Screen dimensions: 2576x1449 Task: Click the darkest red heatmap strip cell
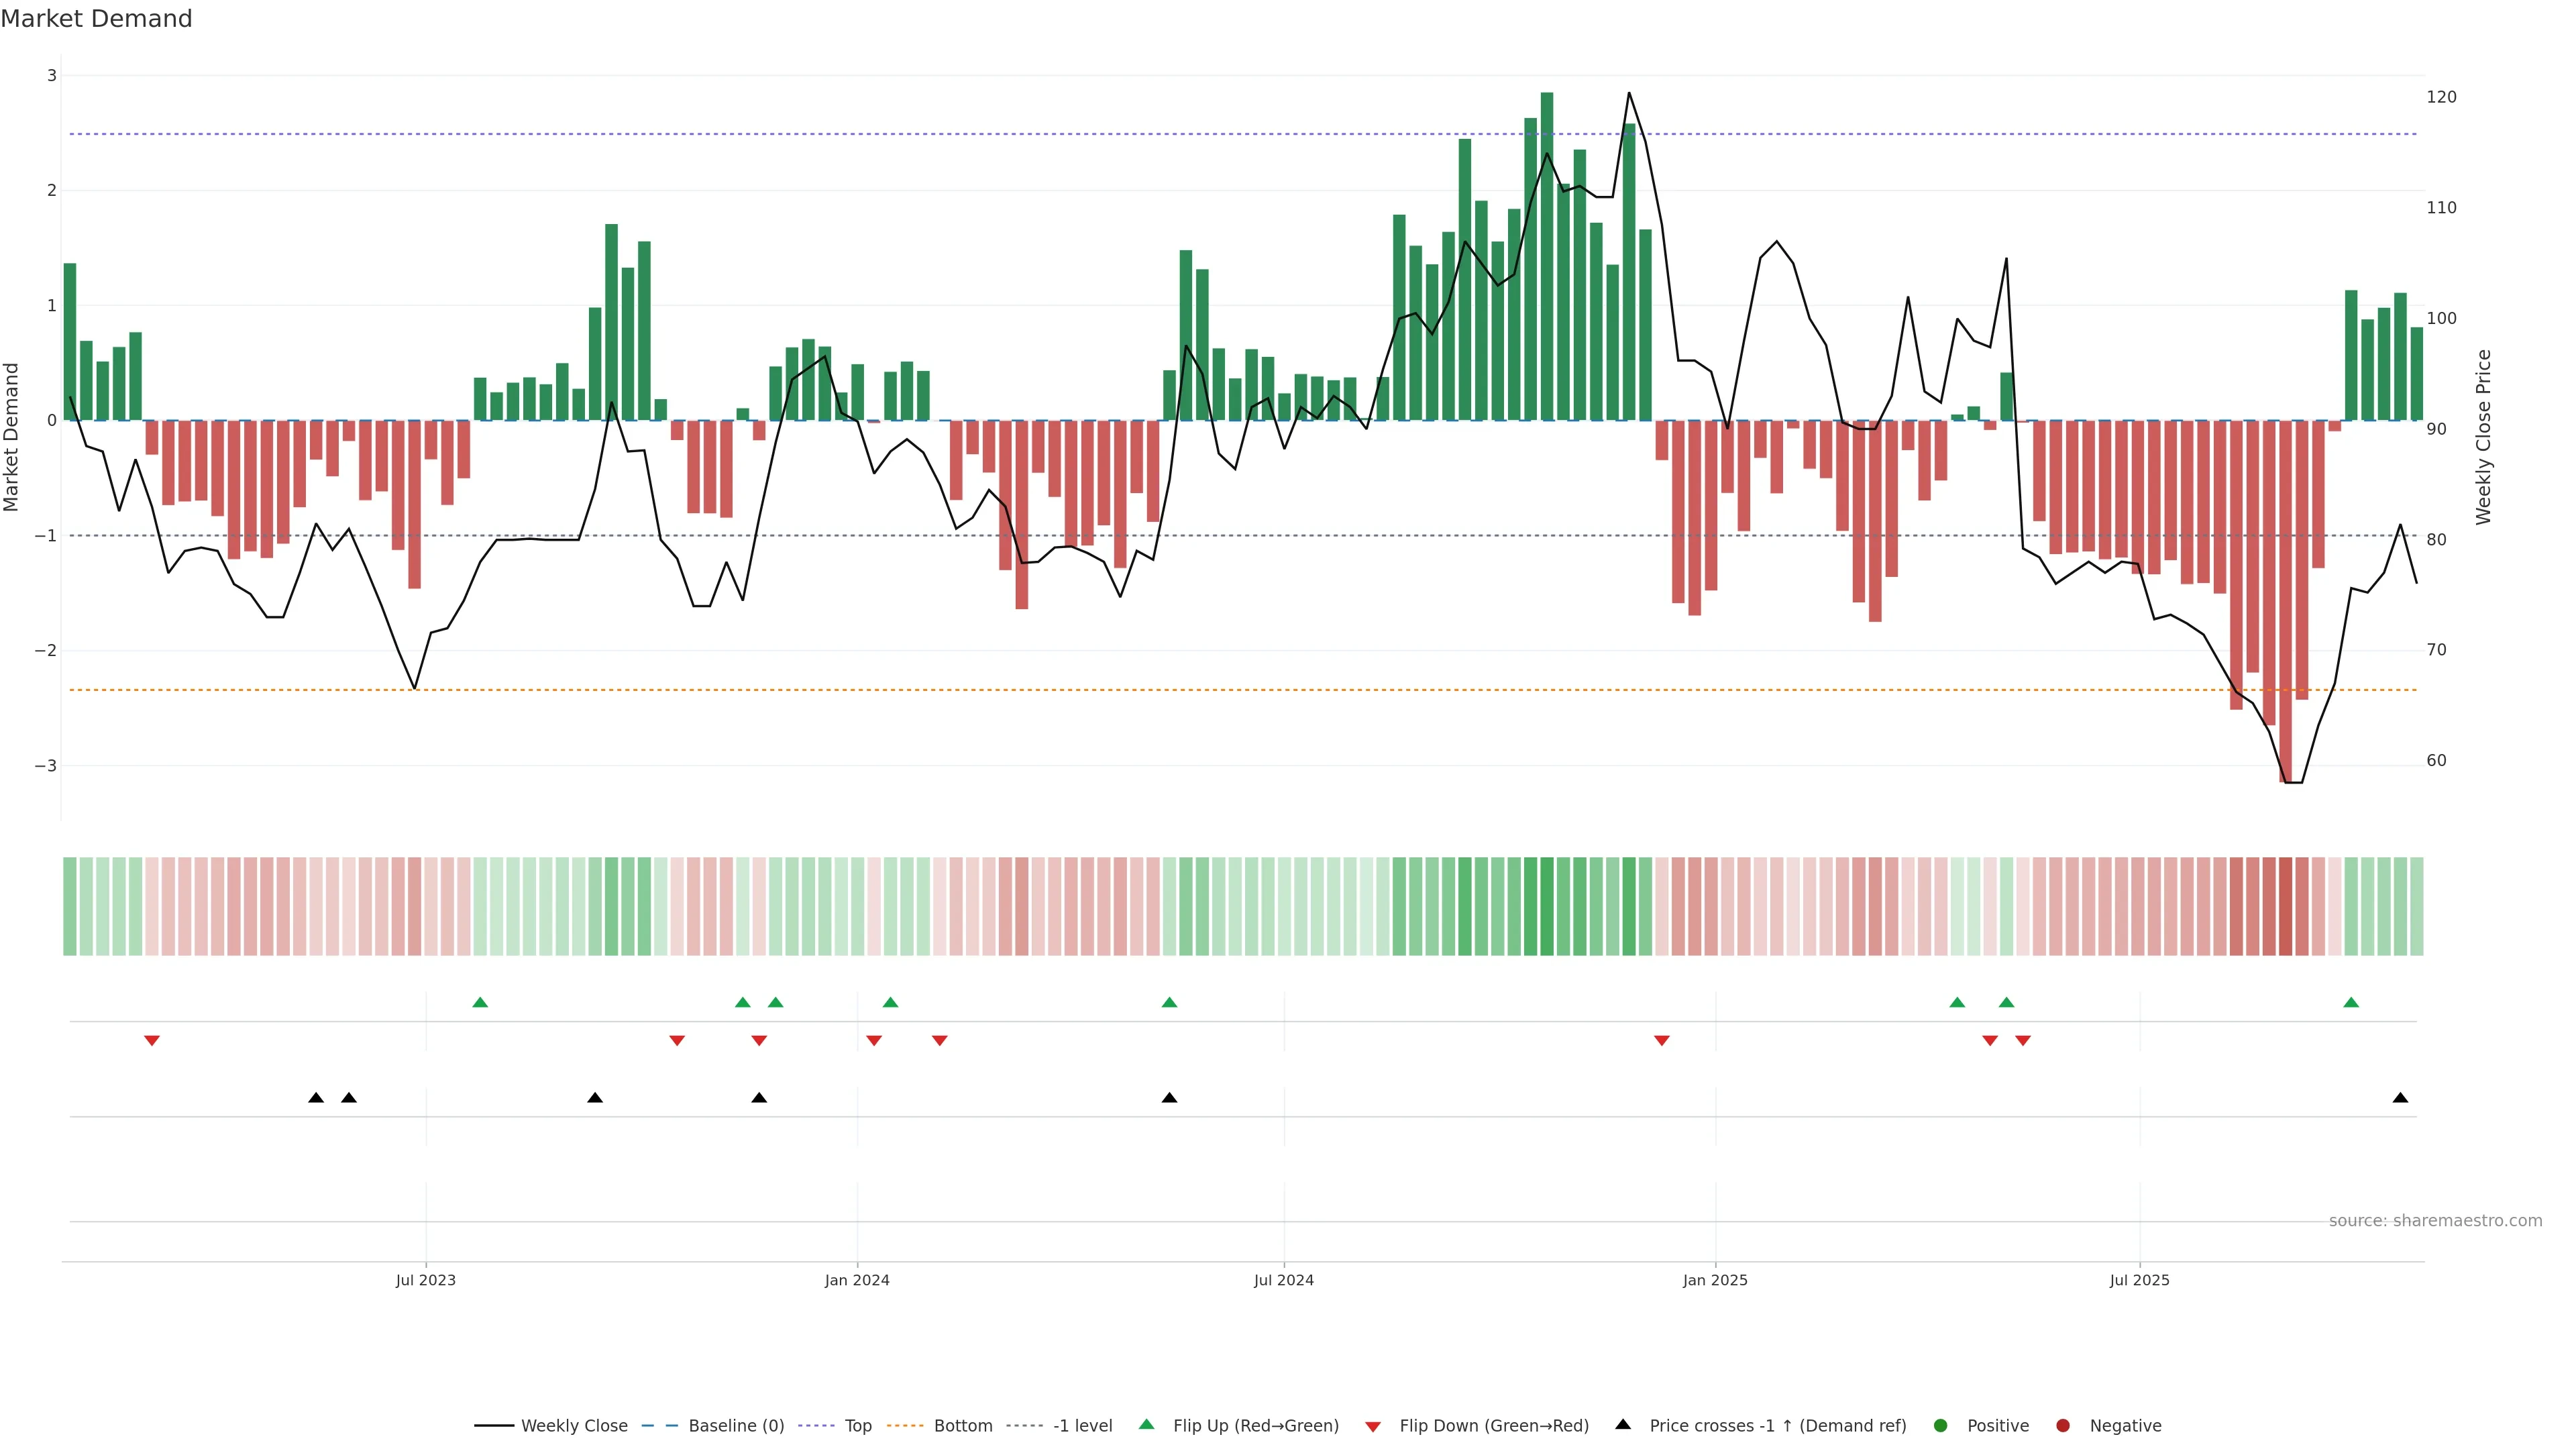coord(2285,906)
